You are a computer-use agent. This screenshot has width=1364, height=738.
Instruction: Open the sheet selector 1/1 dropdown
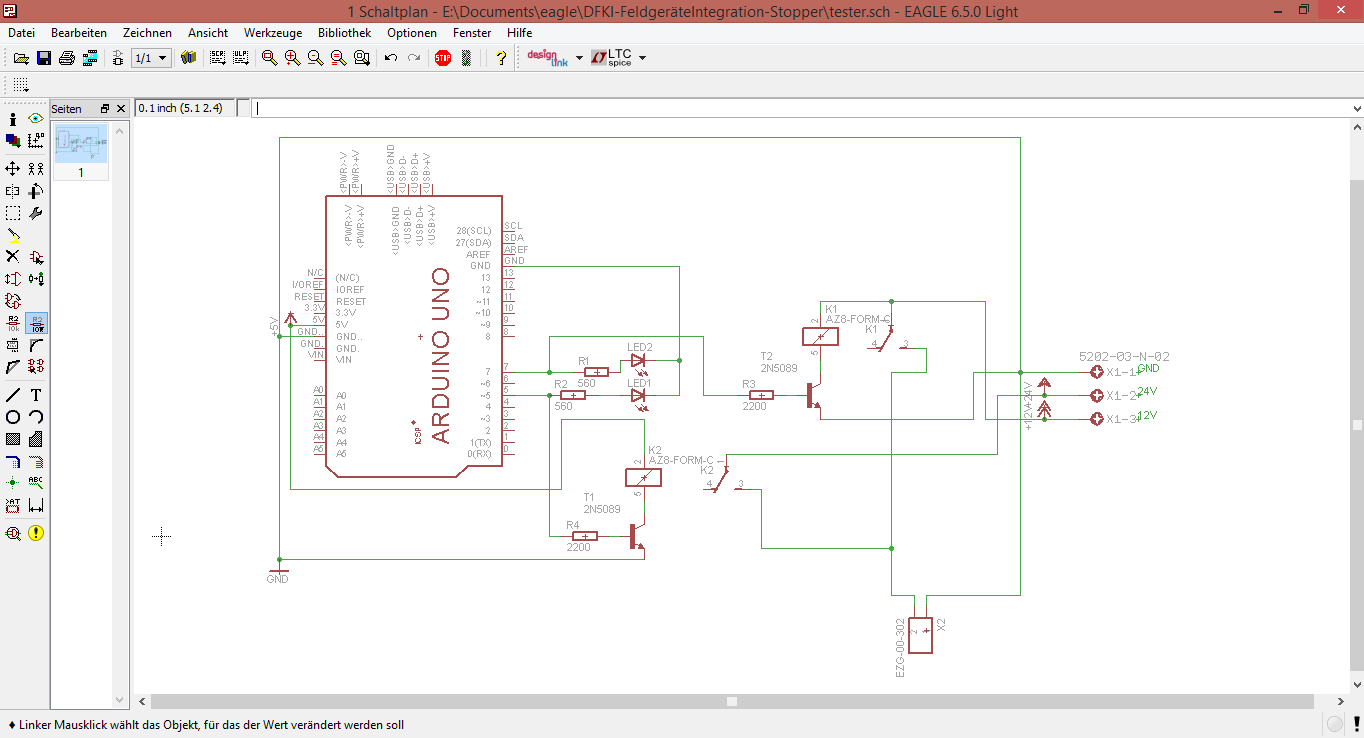click(152, 58)
